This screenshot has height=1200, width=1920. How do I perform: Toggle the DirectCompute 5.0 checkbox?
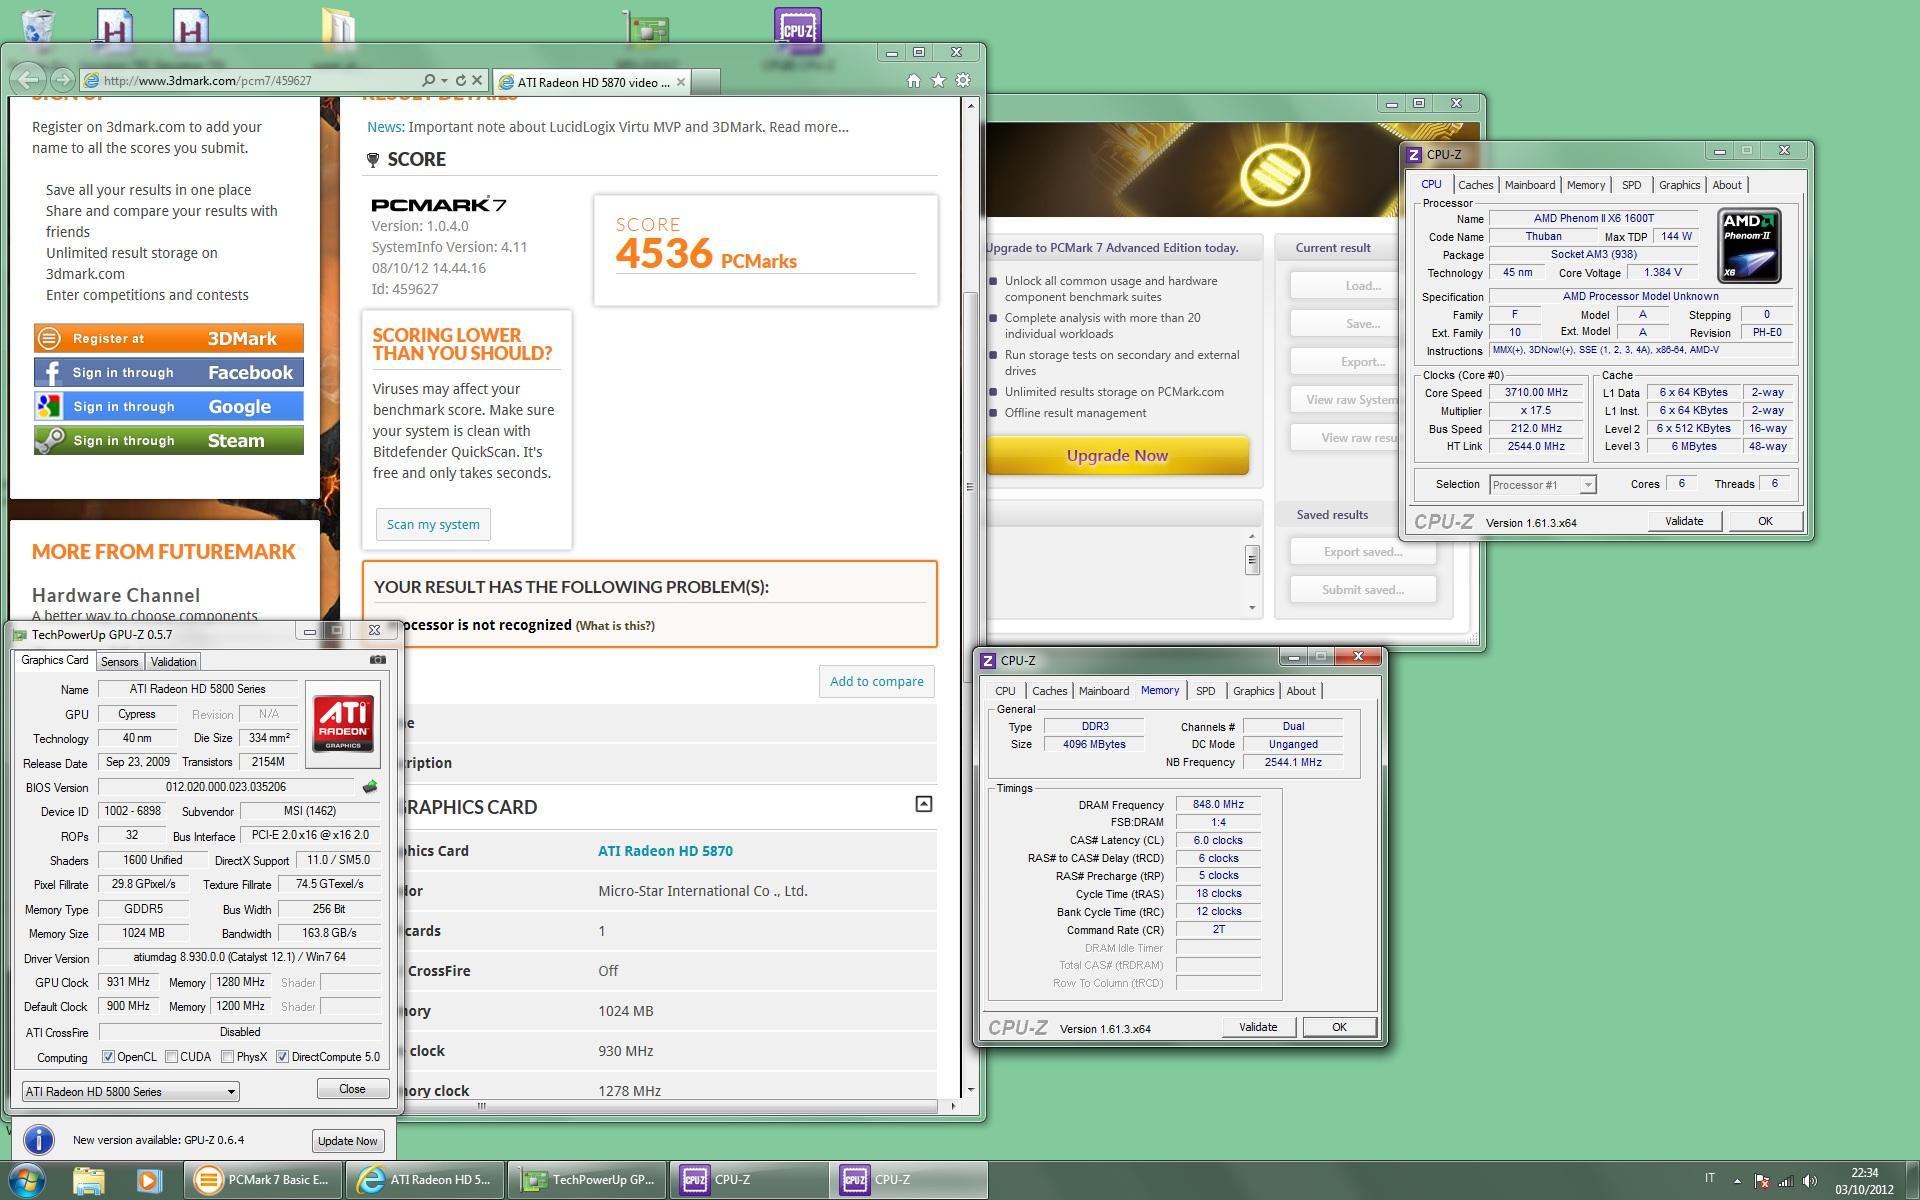(x=283, y=1057)
